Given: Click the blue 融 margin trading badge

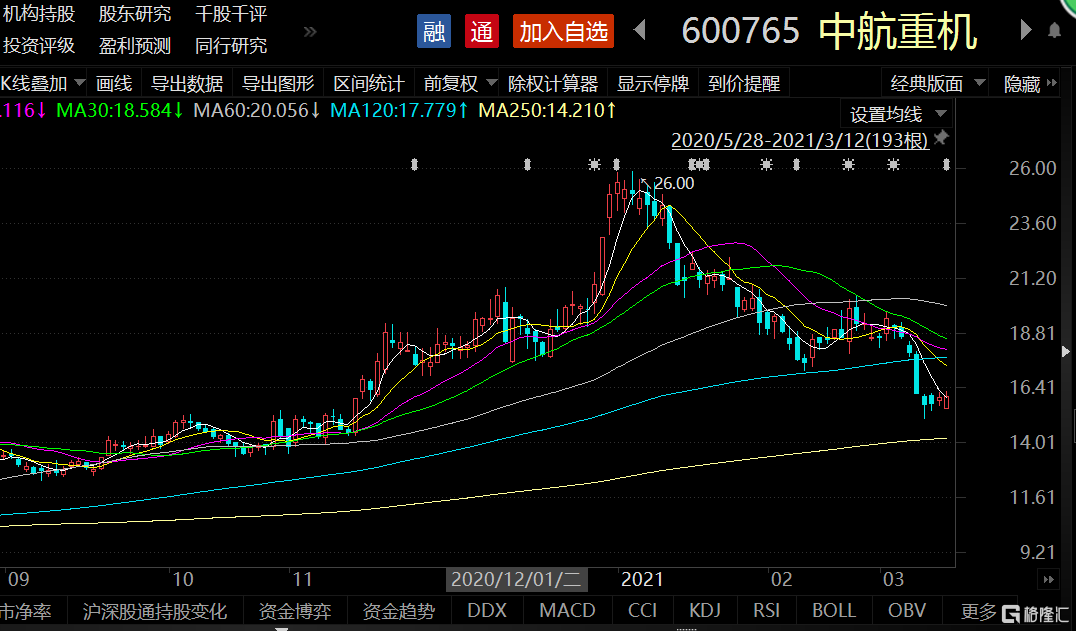Looking at the screenshot, I should (434, 32).
